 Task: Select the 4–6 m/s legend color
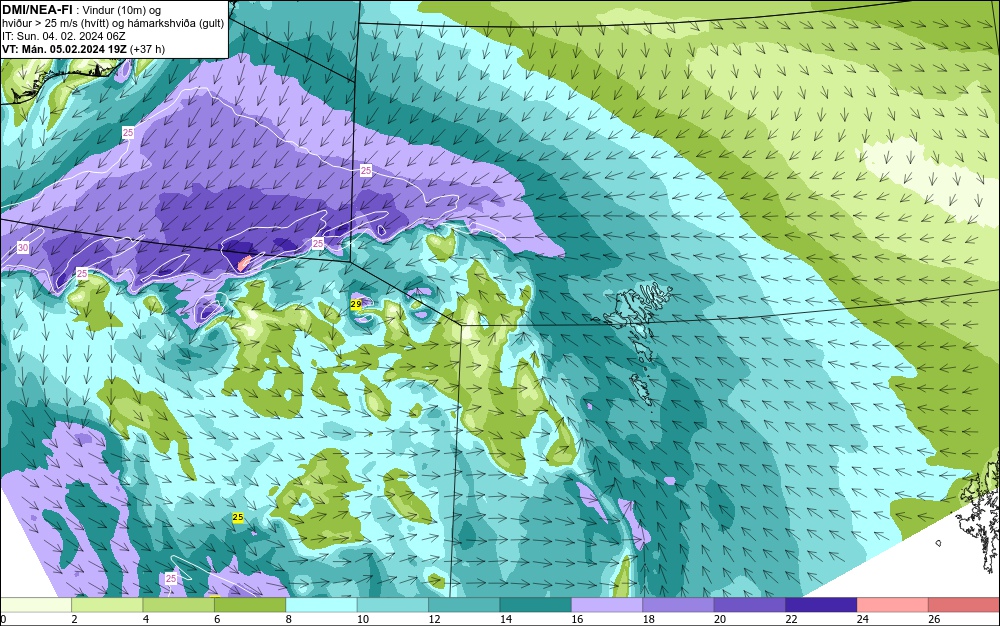click(179, 605)
